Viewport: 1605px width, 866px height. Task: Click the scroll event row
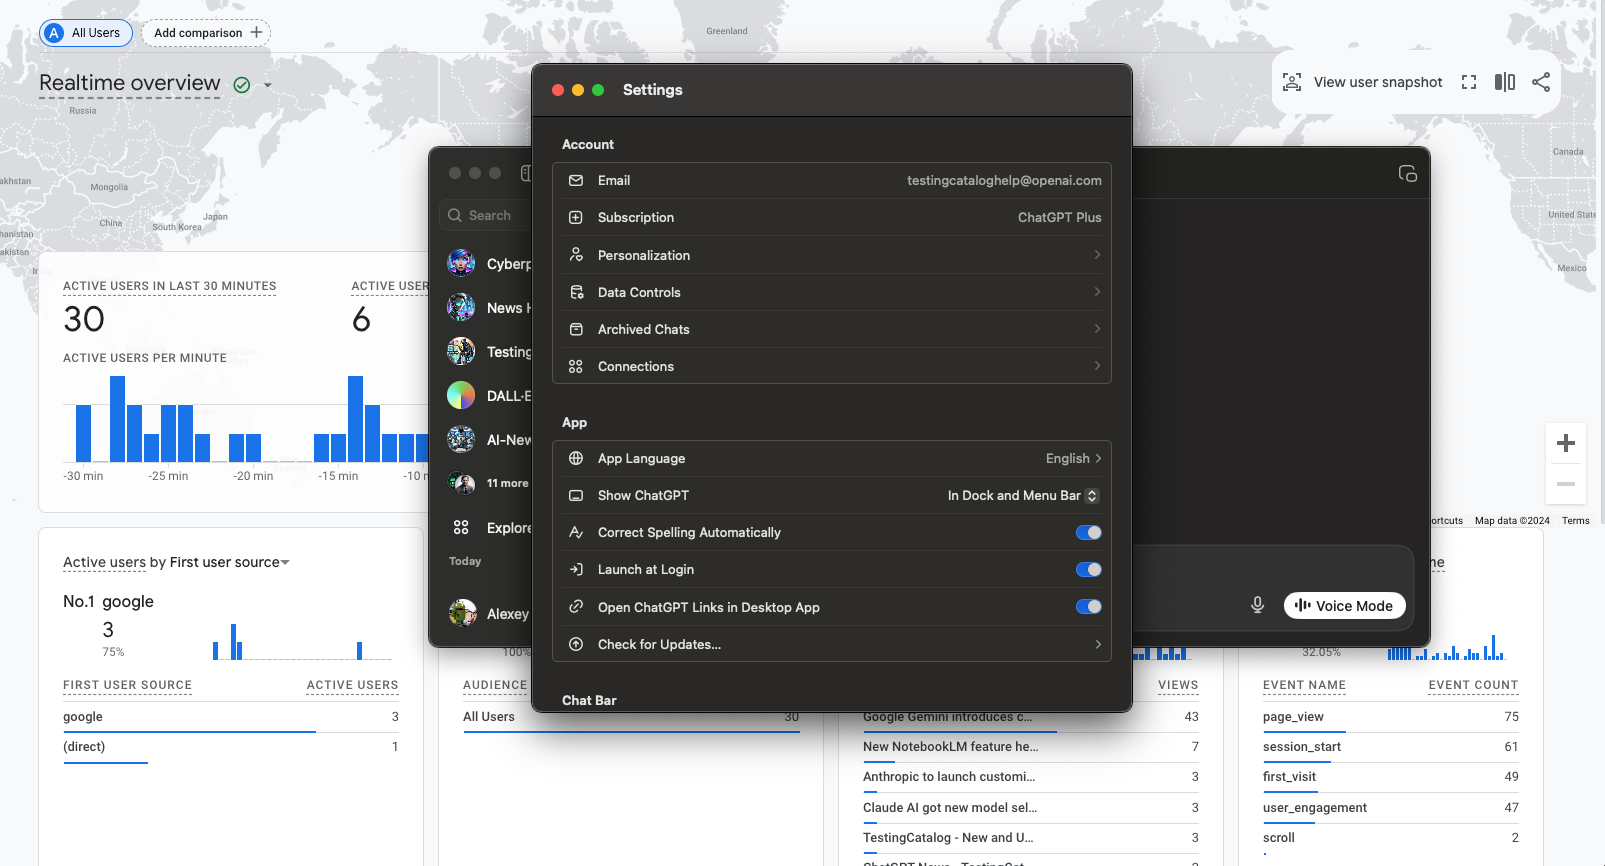coord(1391,838)
